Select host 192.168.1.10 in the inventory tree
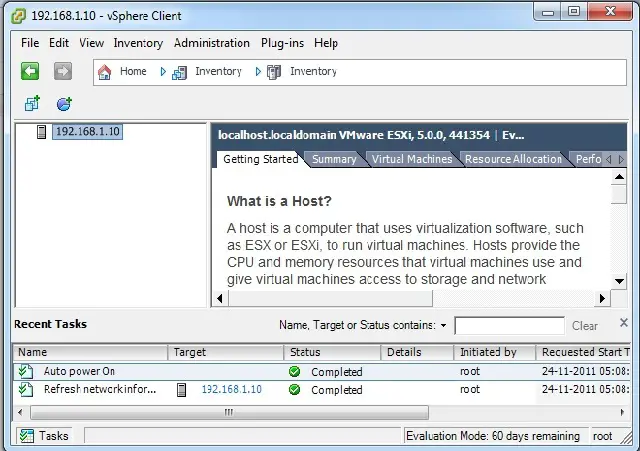Screen dimensions: 640x451 87,132
